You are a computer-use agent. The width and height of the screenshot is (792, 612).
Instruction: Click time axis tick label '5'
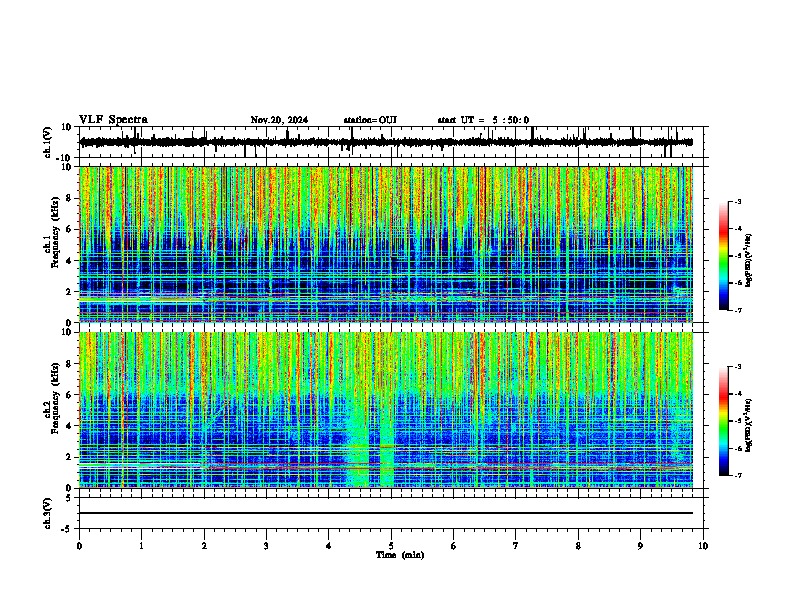click(x=391, y=546)
